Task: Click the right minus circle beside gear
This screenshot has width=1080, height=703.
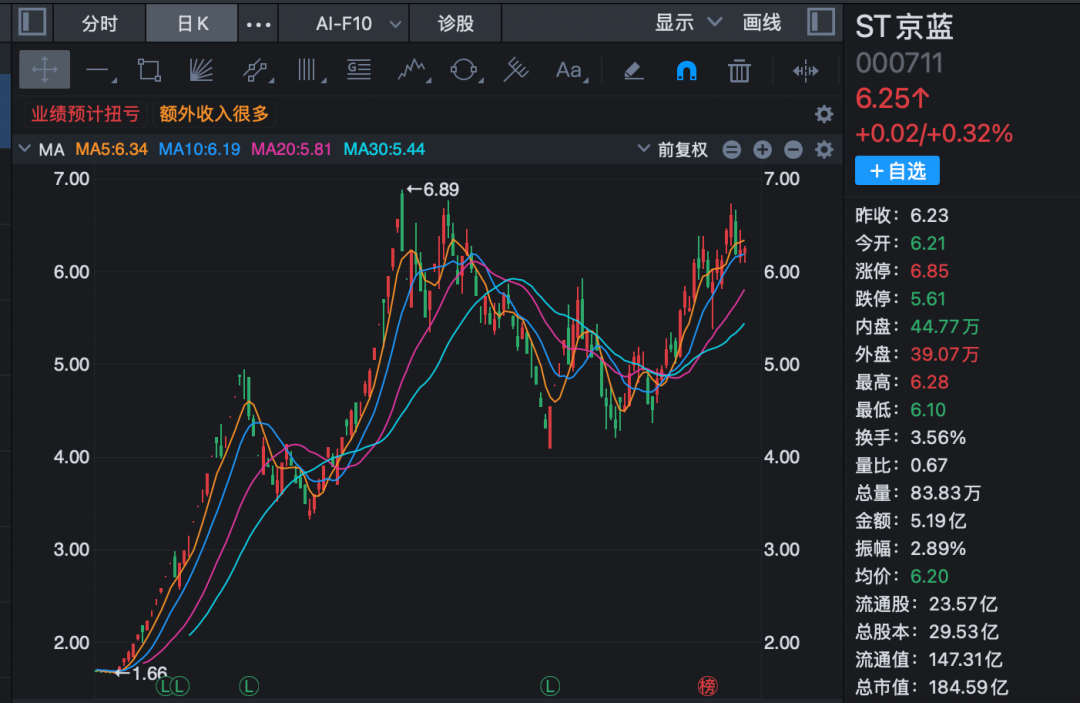Action: point(793,149)
